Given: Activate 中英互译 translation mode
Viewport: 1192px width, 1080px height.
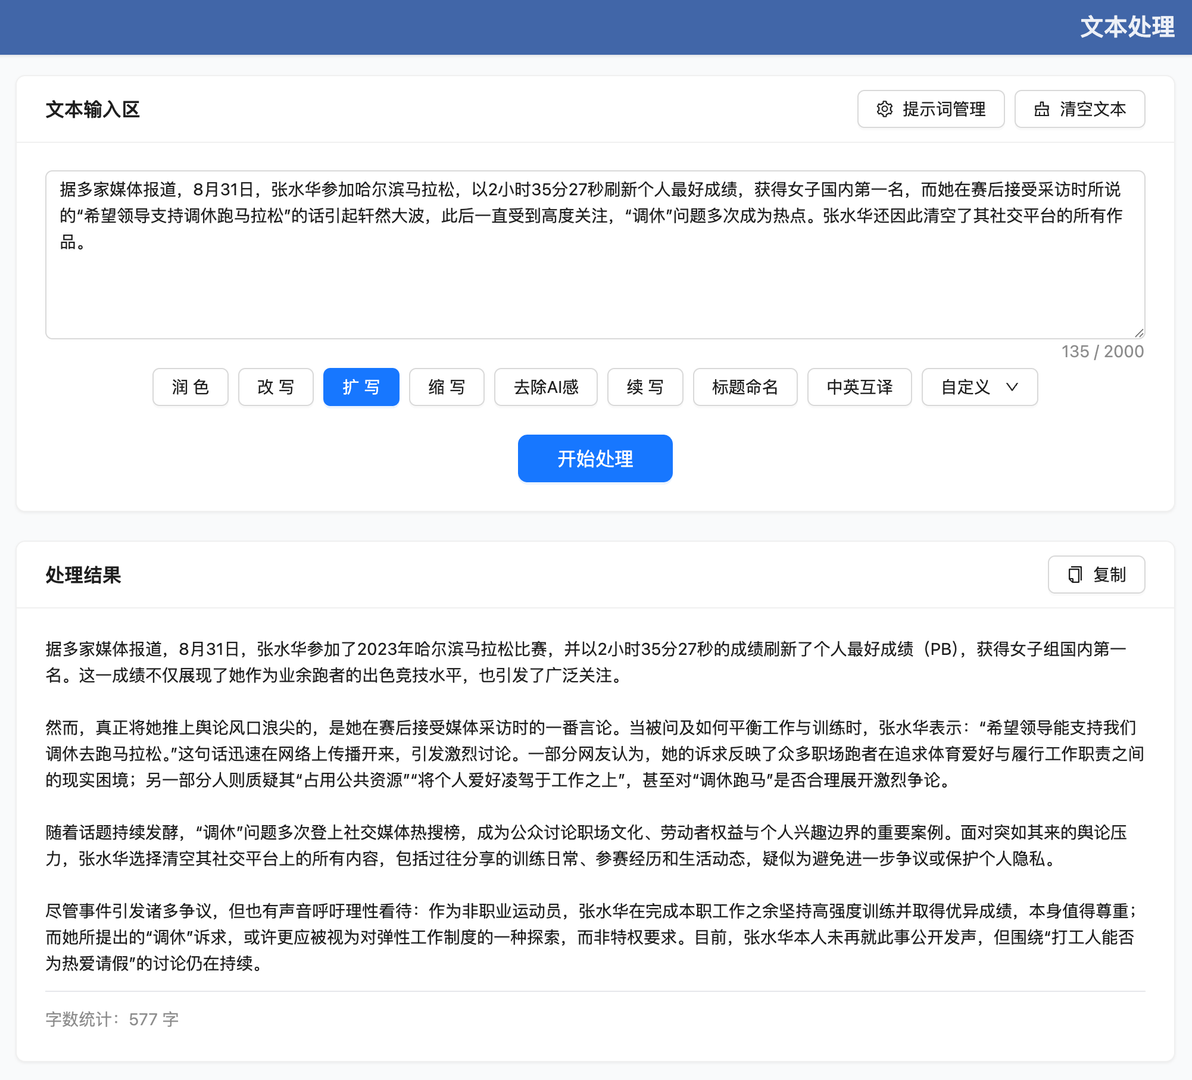Looking at the screenshot, I should [x=859, y=387].
